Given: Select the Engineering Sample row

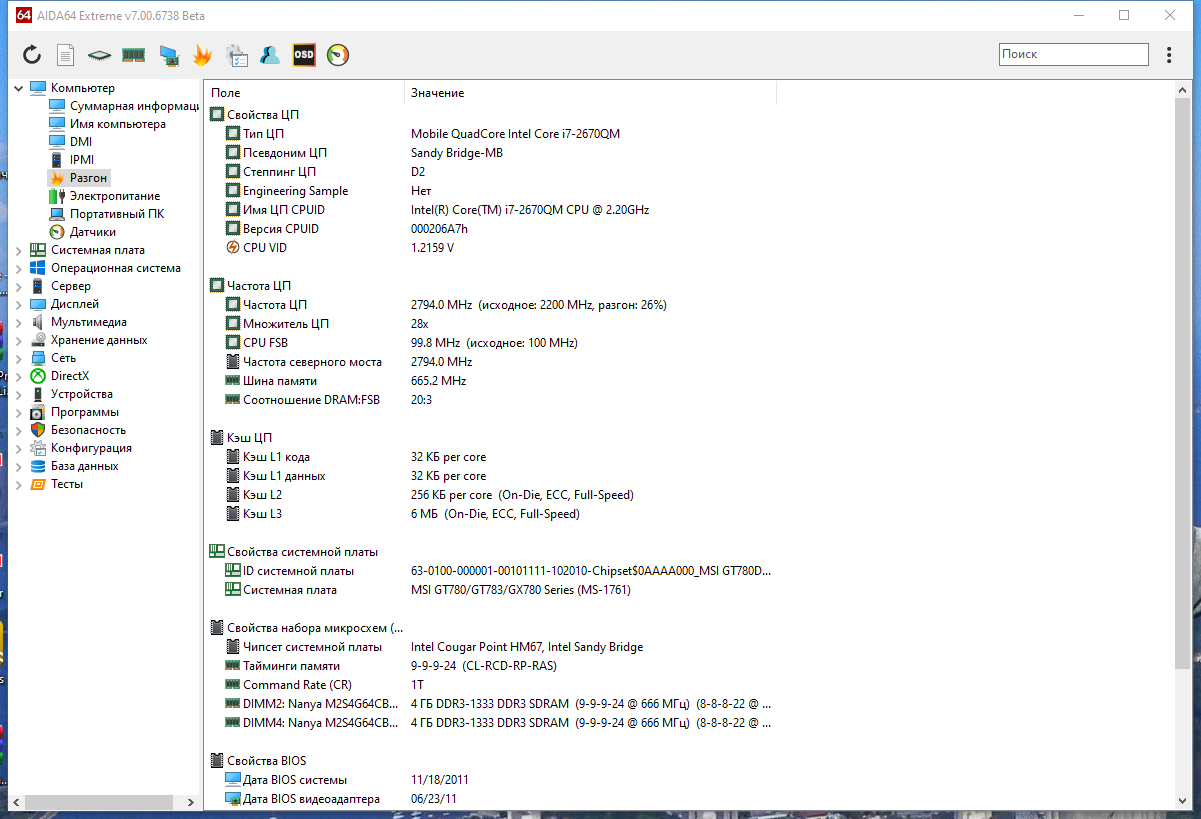Looking at the screenshot, I should (x=490, y=191).
